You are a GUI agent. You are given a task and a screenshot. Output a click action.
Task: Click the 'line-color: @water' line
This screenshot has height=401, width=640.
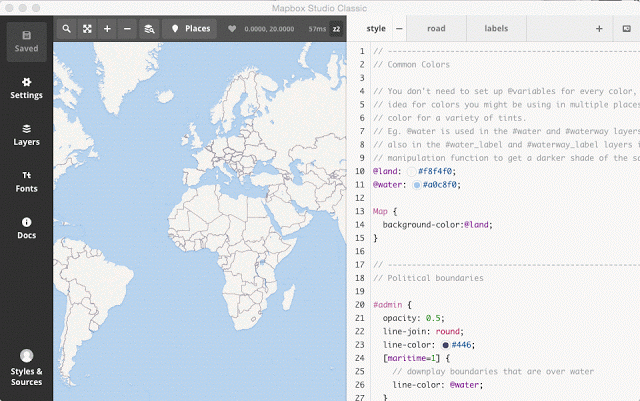(438, 385)
